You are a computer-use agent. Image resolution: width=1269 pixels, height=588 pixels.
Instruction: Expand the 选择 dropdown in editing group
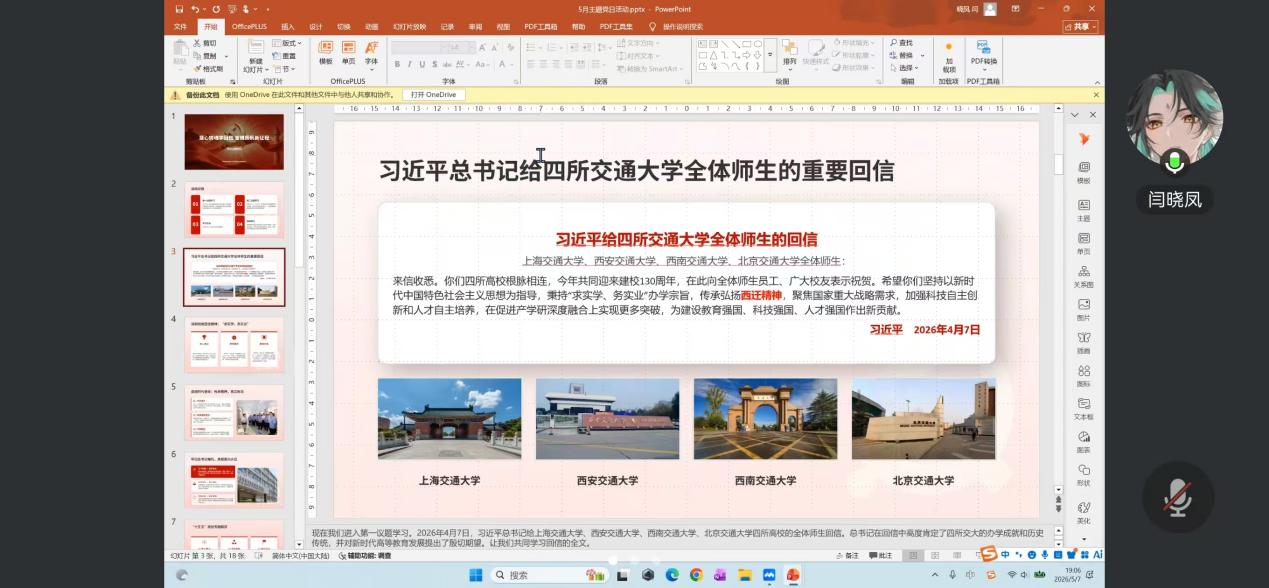pyautogui.click(x=905, y=68)
